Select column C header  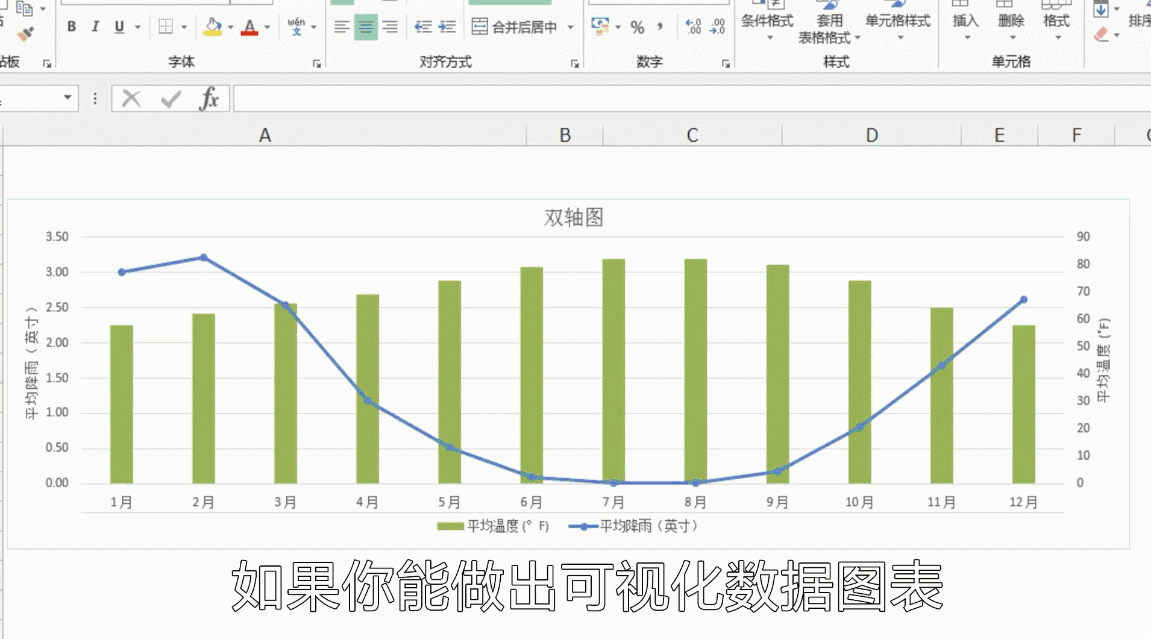692,135
